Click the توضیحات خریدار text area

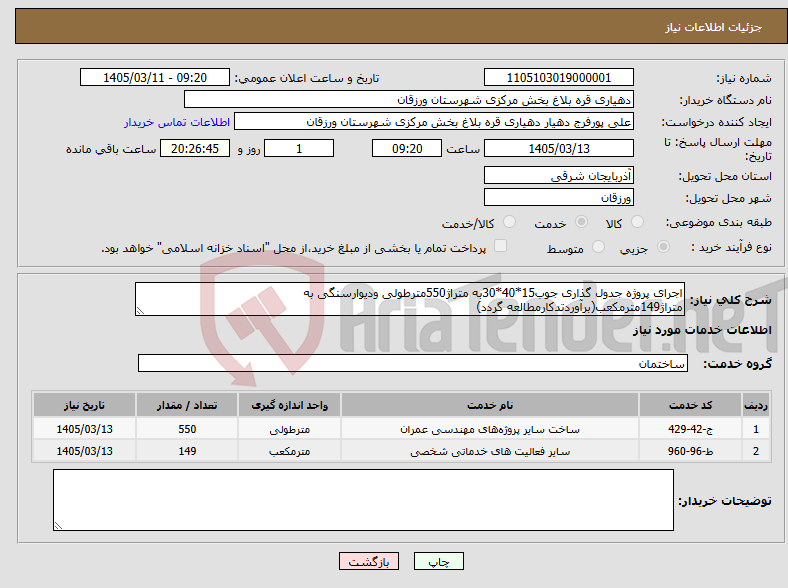pos(363,500)
